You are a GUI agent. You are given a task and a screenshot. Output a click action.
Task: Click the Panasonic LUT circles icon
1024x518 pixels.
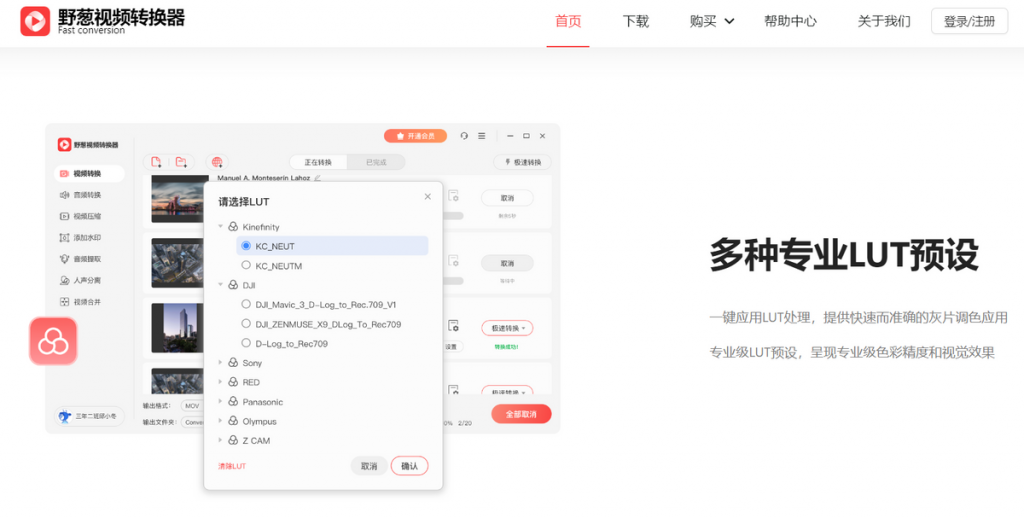(x=233, y=402)
